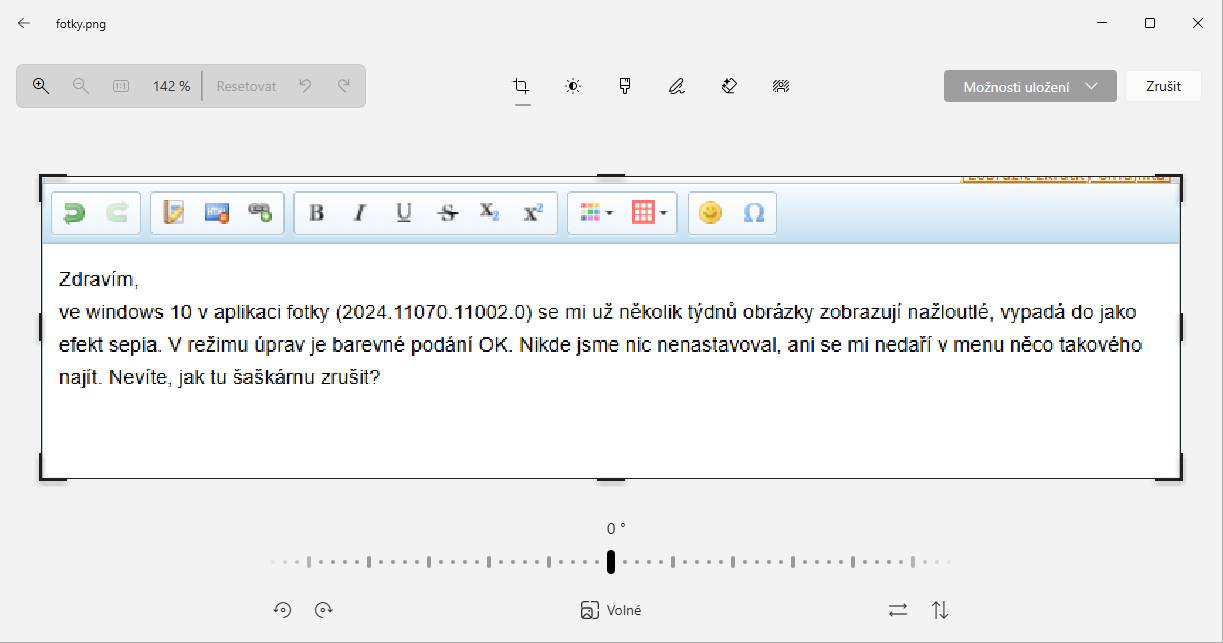The height and width of the screenshot is (643, 1223).
Task: Click the green undo arrow in the image
Action: click(74, 212)
